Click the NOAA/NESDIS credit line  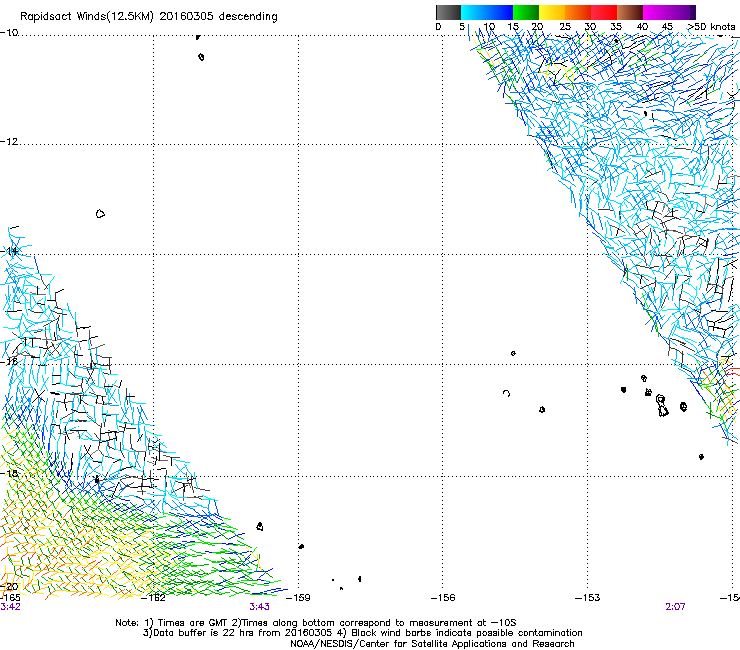[432, 644]
